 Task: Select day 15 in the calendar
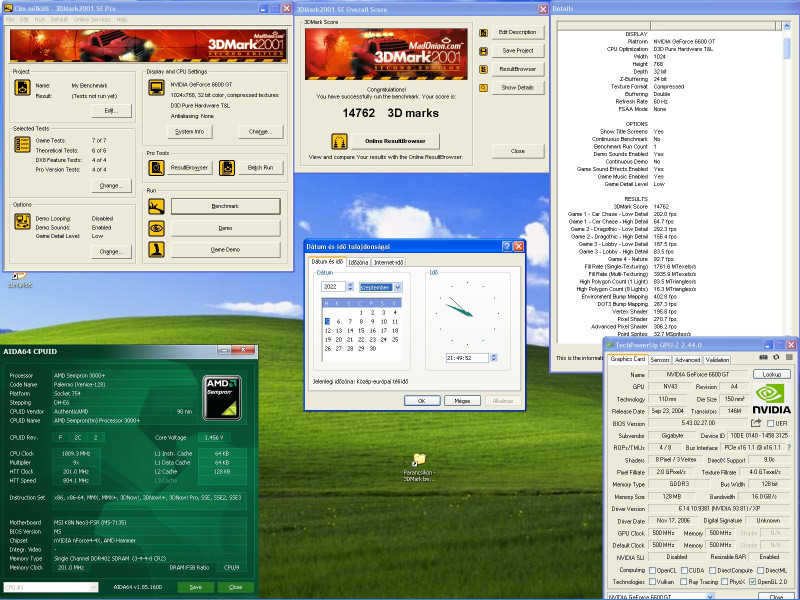pyautogui.click(x=361, y=331)
